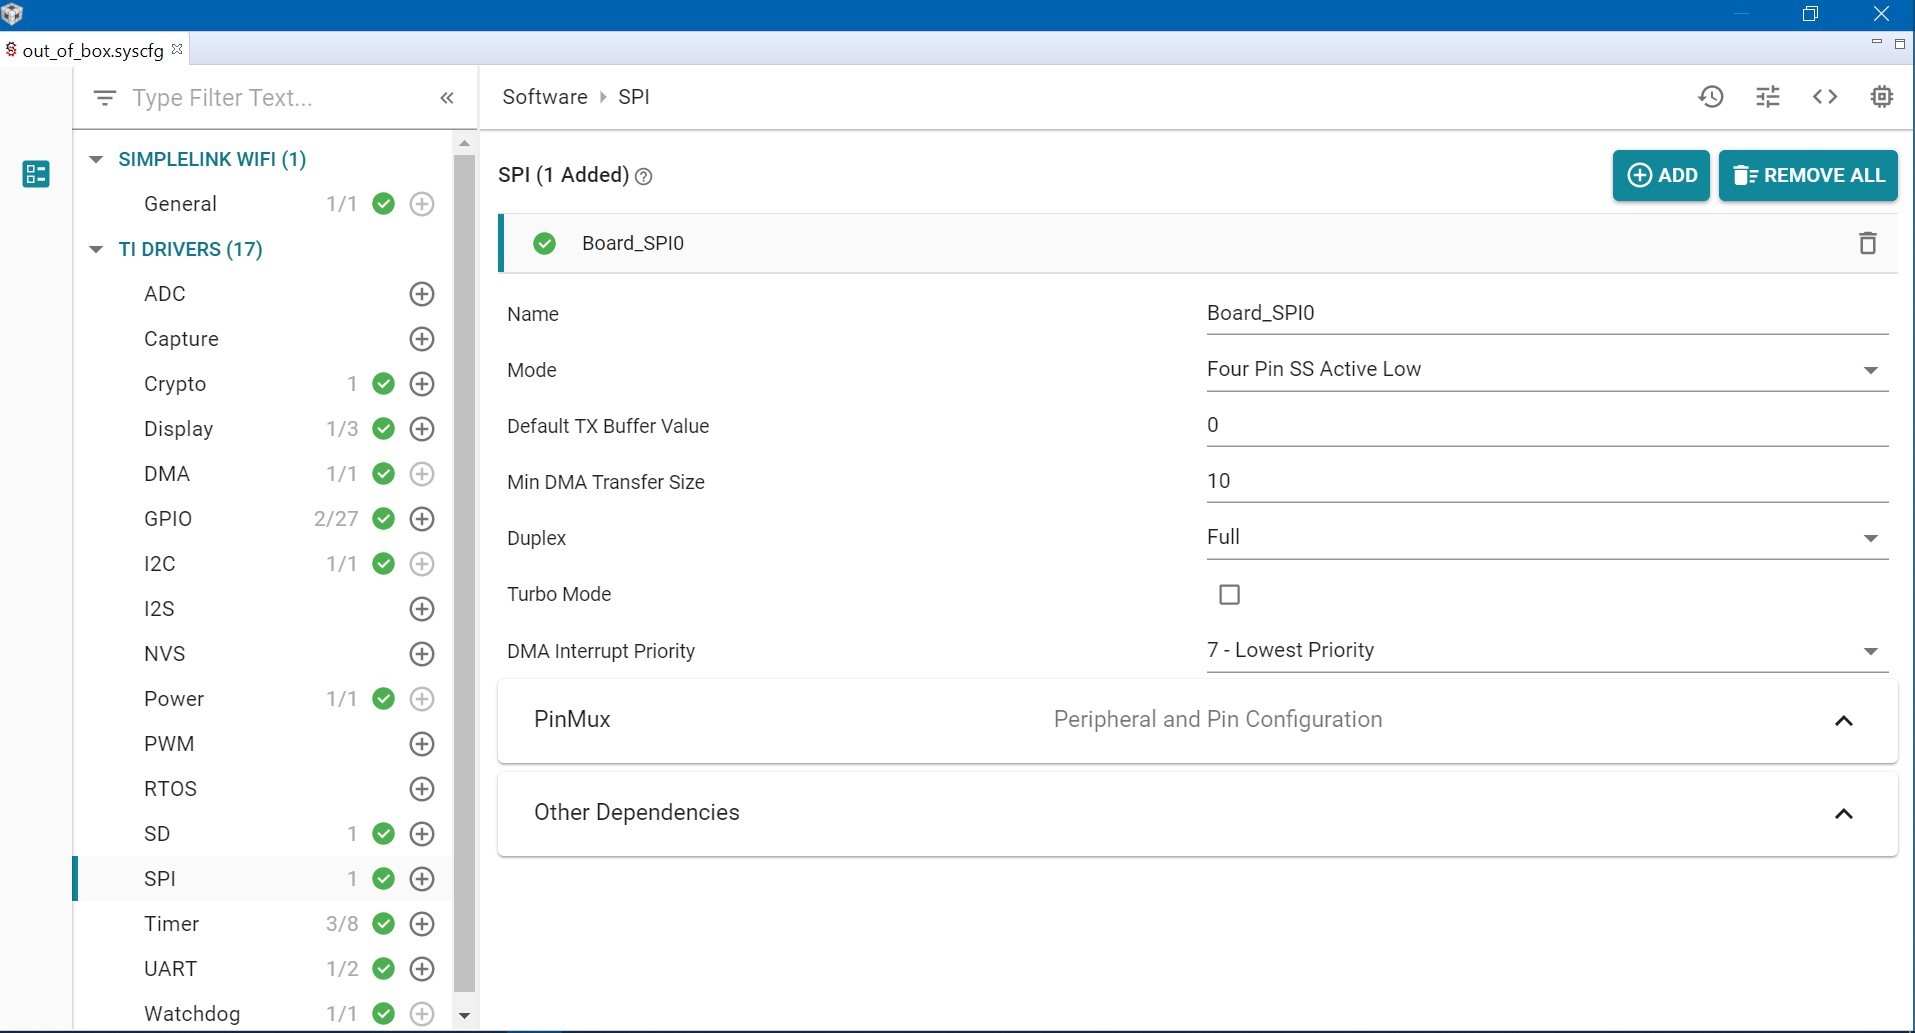Add a PWM instance with plus icon
1915x1033 pixels.
(422, 744)
